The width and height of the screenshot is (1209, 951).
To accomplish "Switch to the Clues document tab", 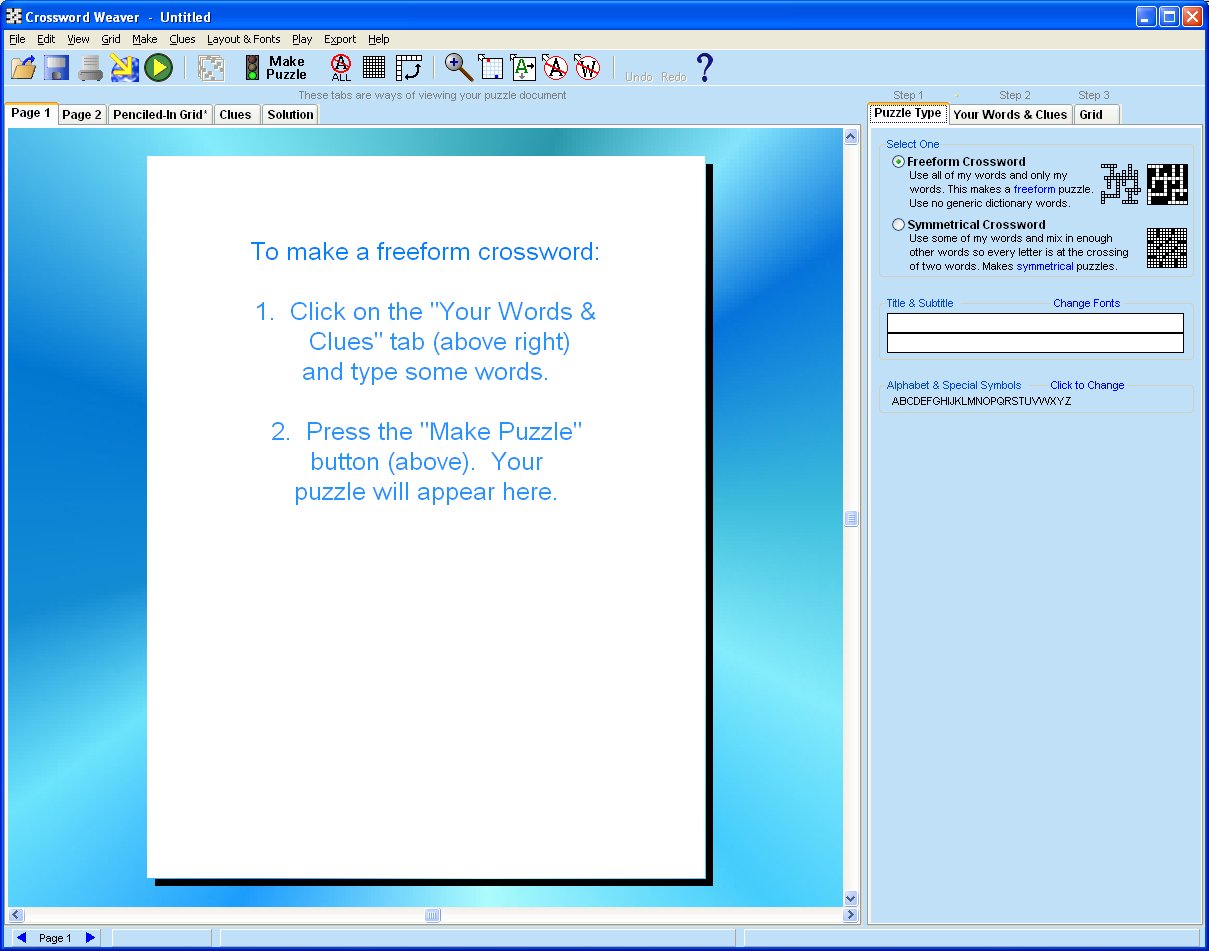I will click(236, 115).
